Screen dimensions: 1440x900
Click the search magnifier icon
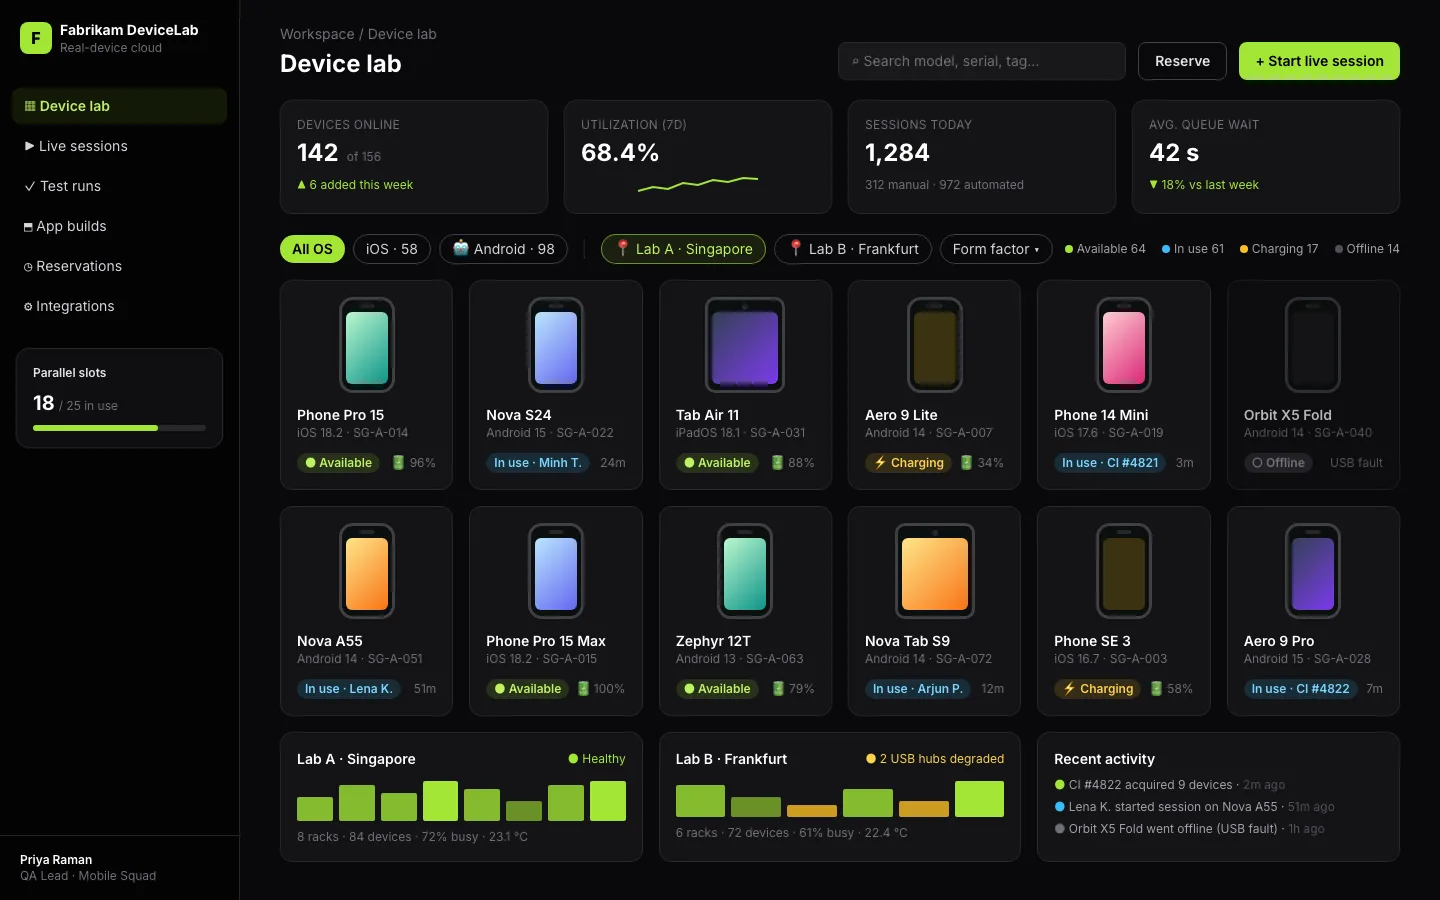855,62
